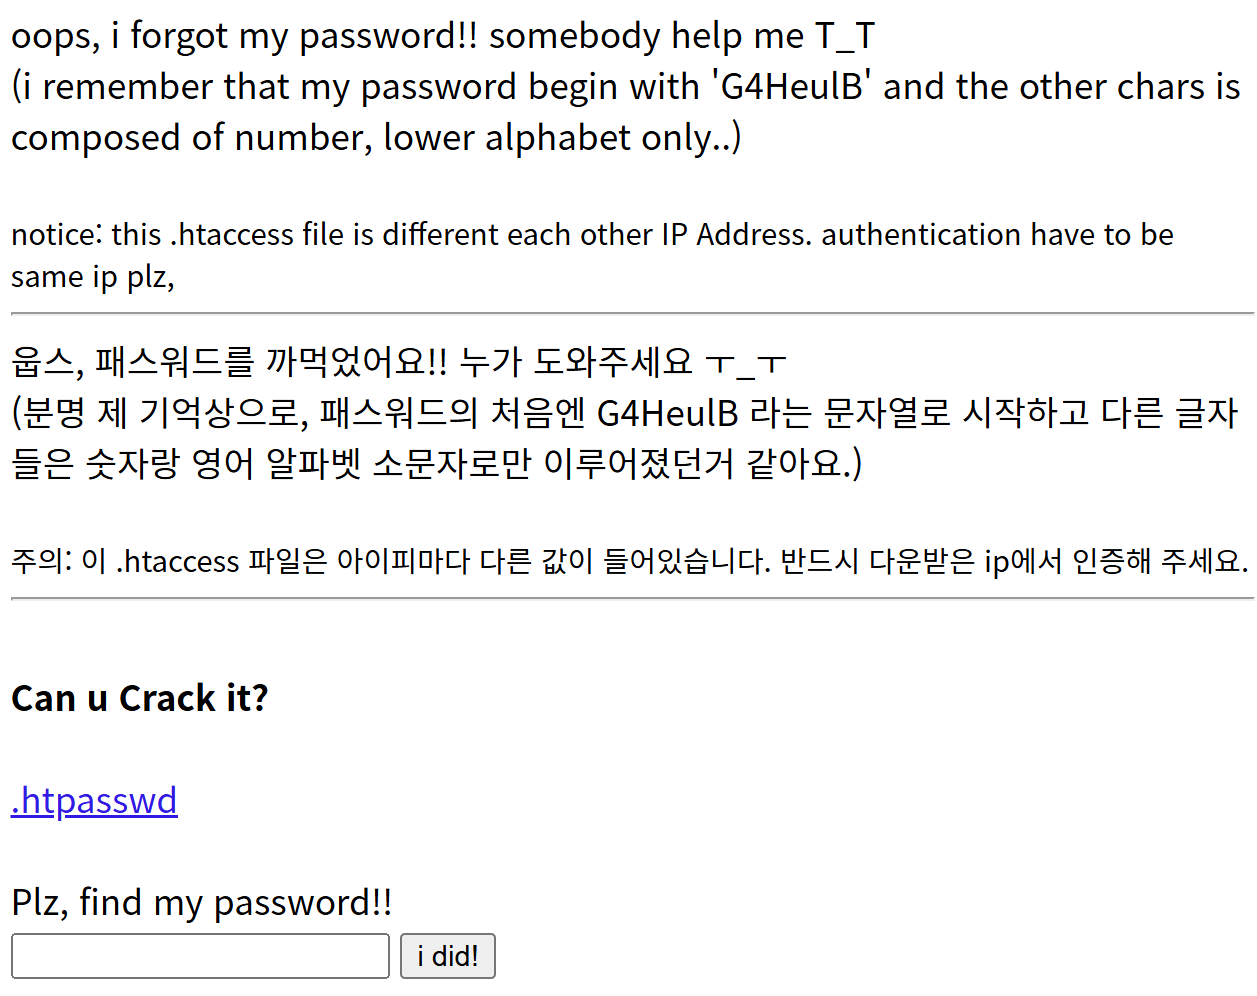Click the second horizontal divider below the Korean notice
The width and height of the screenshot is (1257, 996).
pos(632,599)
